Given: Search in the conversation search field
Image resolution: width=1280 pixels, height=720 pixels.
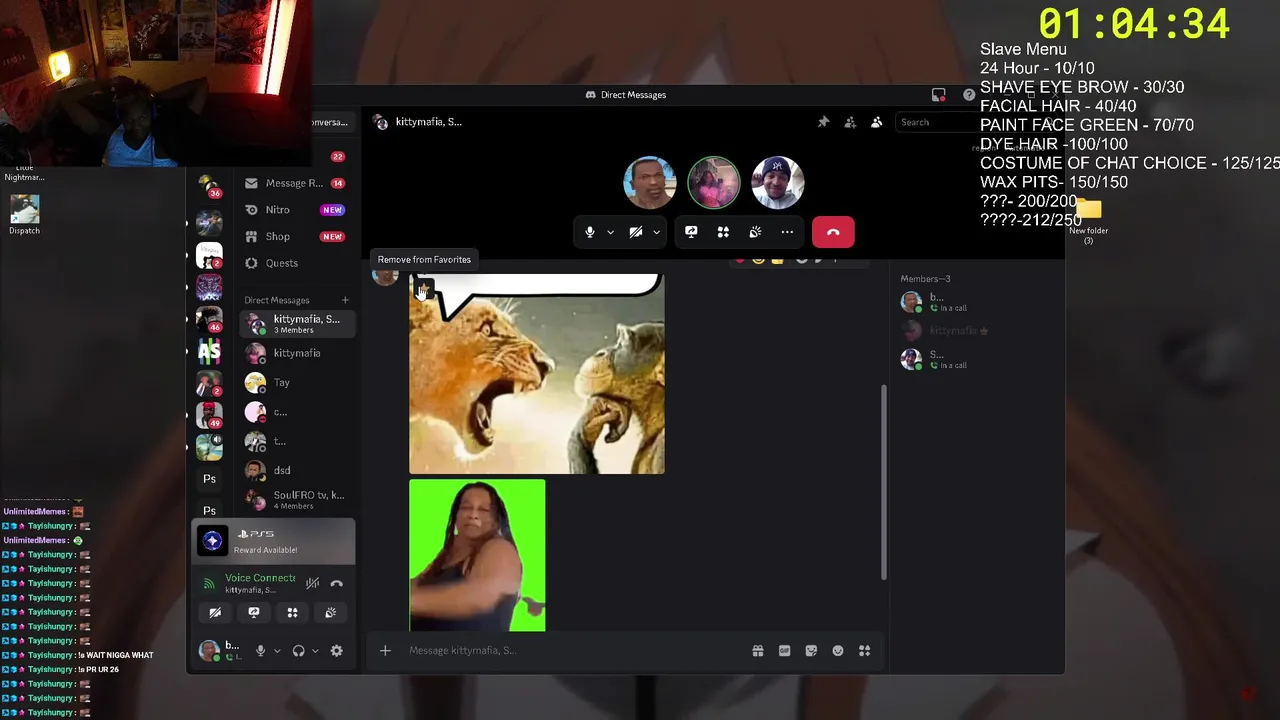Looking at the screenshot, I should pos(936,122).
